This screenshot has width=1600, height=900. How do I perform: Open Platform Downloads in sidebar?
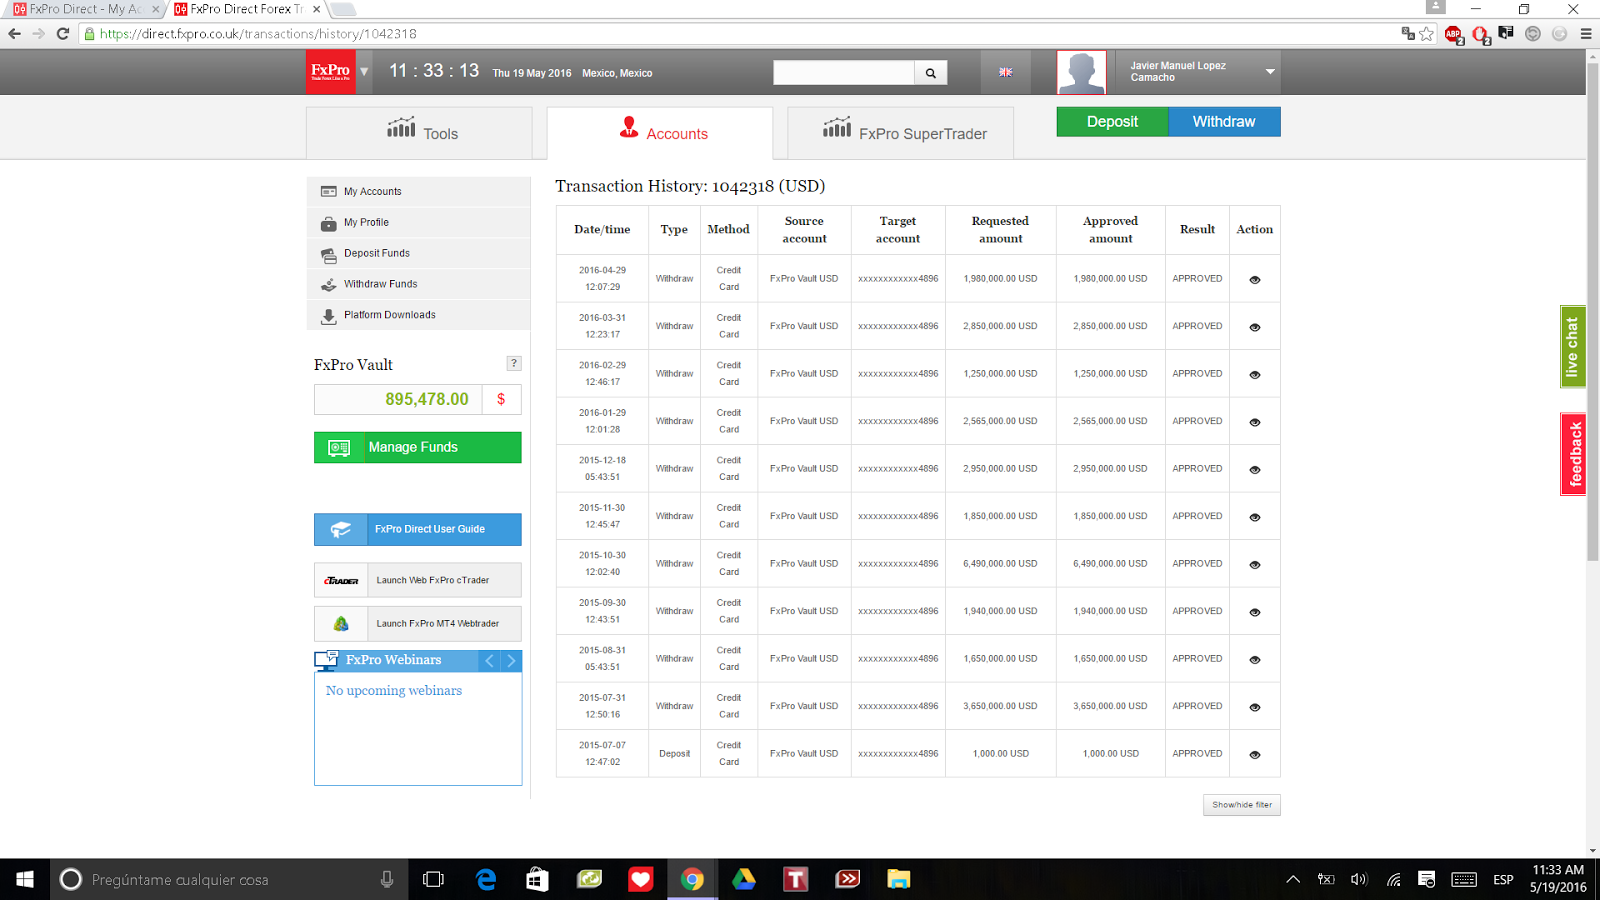[x=418, y=316]
